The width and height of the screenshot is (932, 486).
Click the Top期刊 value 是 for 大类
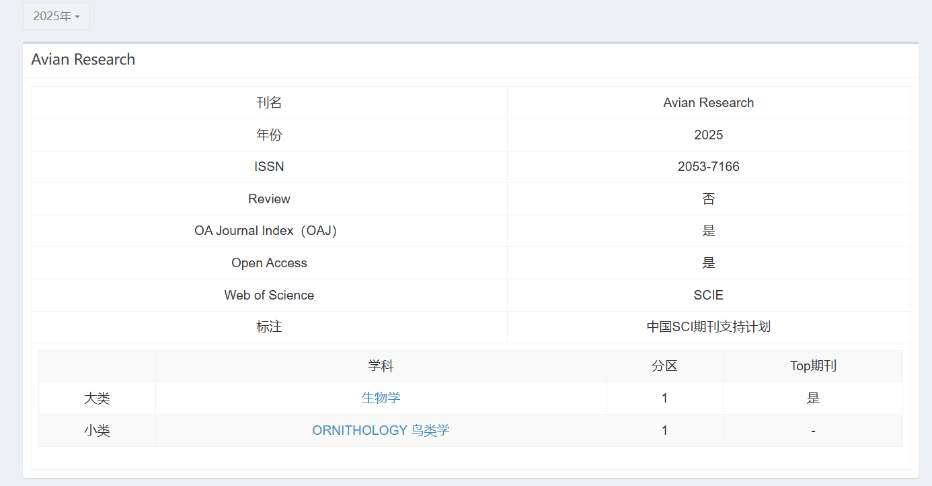(813, 398)
